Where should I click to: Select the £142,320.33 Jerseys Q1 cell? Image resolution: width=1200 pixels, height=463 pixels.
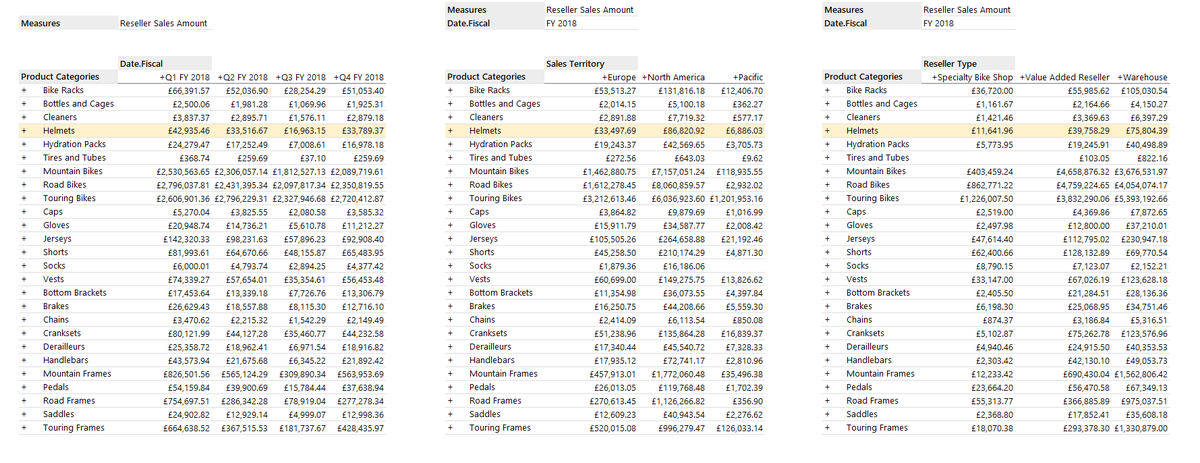185,239
